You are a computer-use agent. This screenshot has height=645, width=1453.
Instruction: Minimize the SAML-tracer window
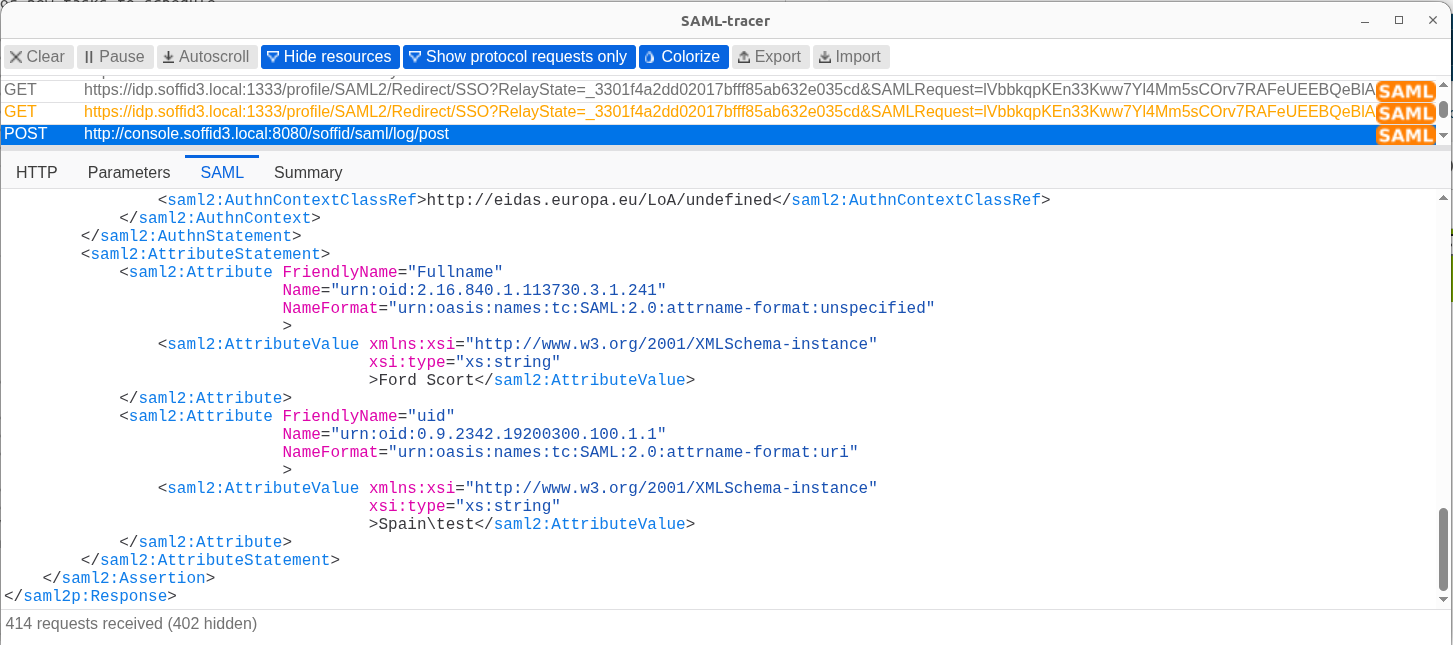pos(1364,21)
